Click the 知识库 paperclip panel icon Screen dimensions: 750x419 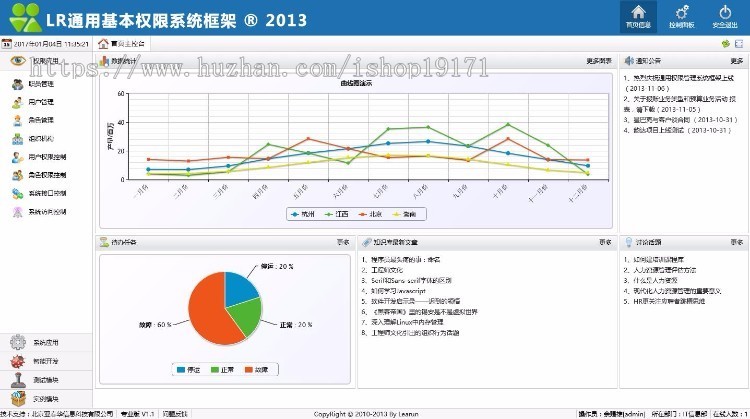pyautogui.click(x=366, y=242)
